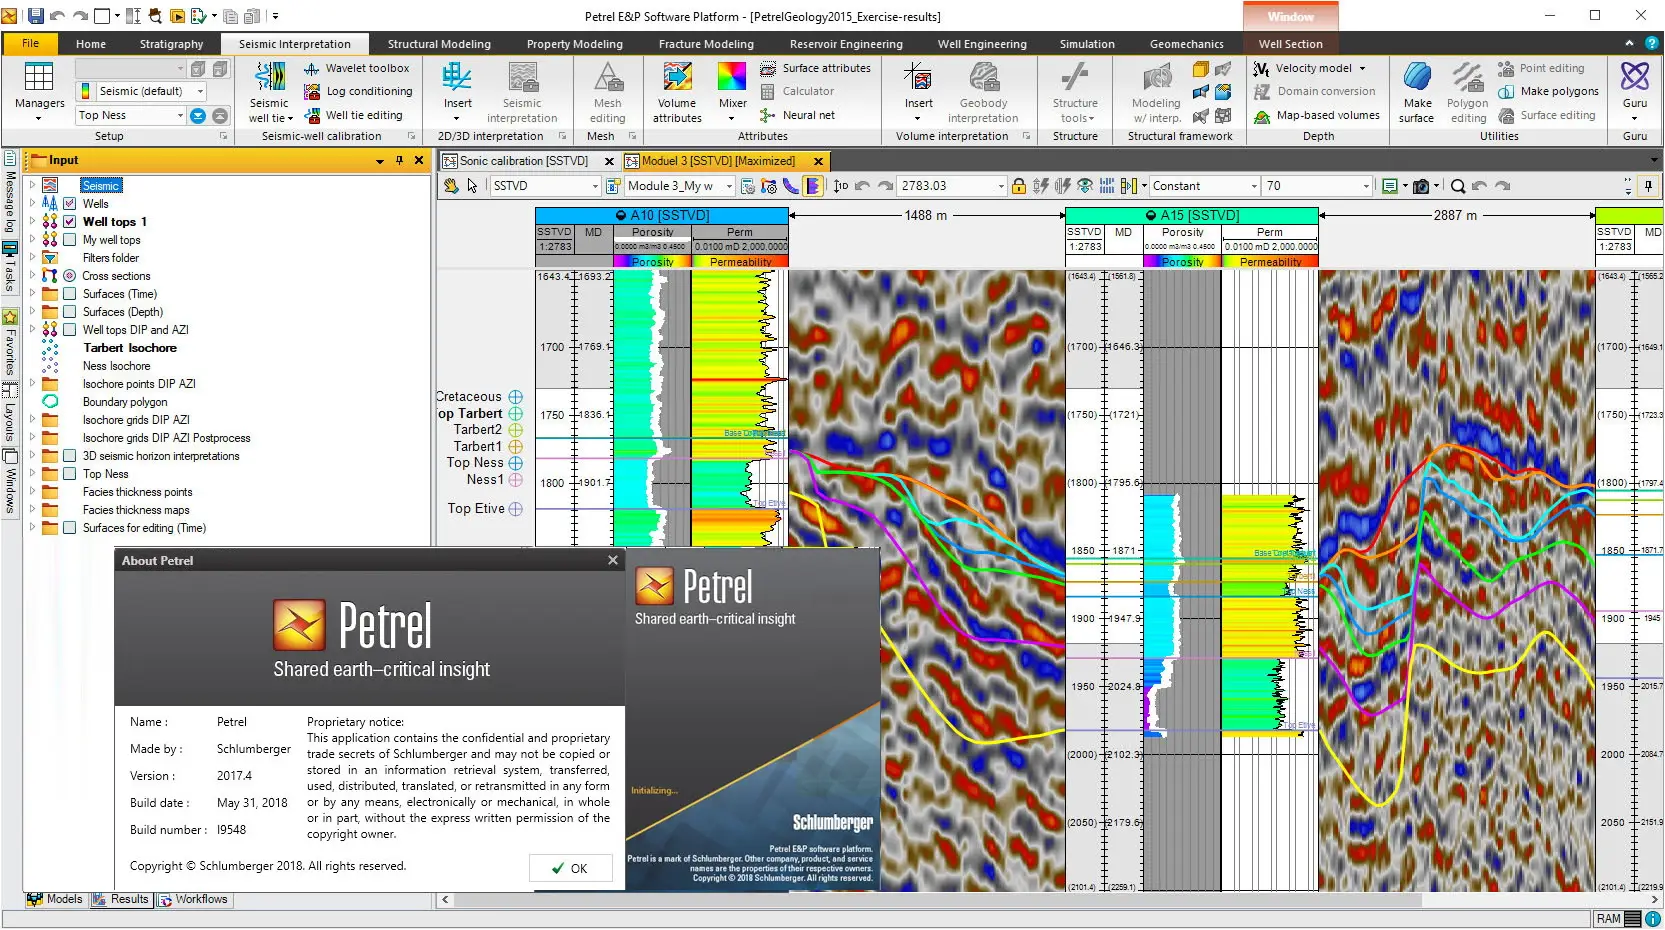Click the blue filter icon beside Top Ness
This screenshot has height=930, width=1665.
coord(198,115)
